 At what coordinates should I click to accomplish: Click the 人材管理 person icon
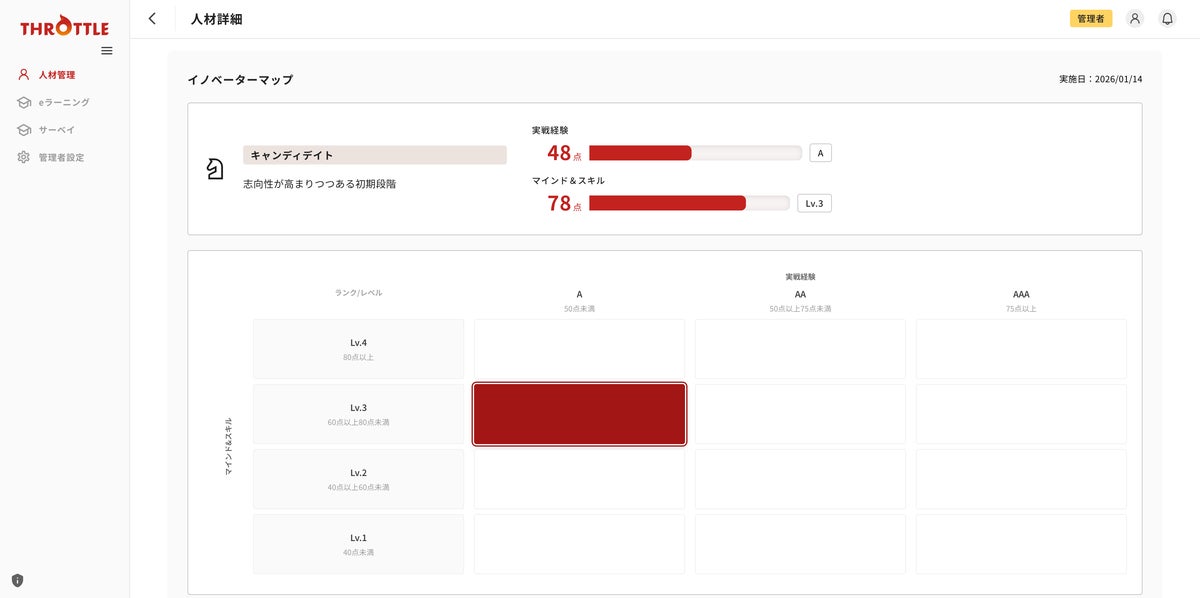tap(24, 74)
